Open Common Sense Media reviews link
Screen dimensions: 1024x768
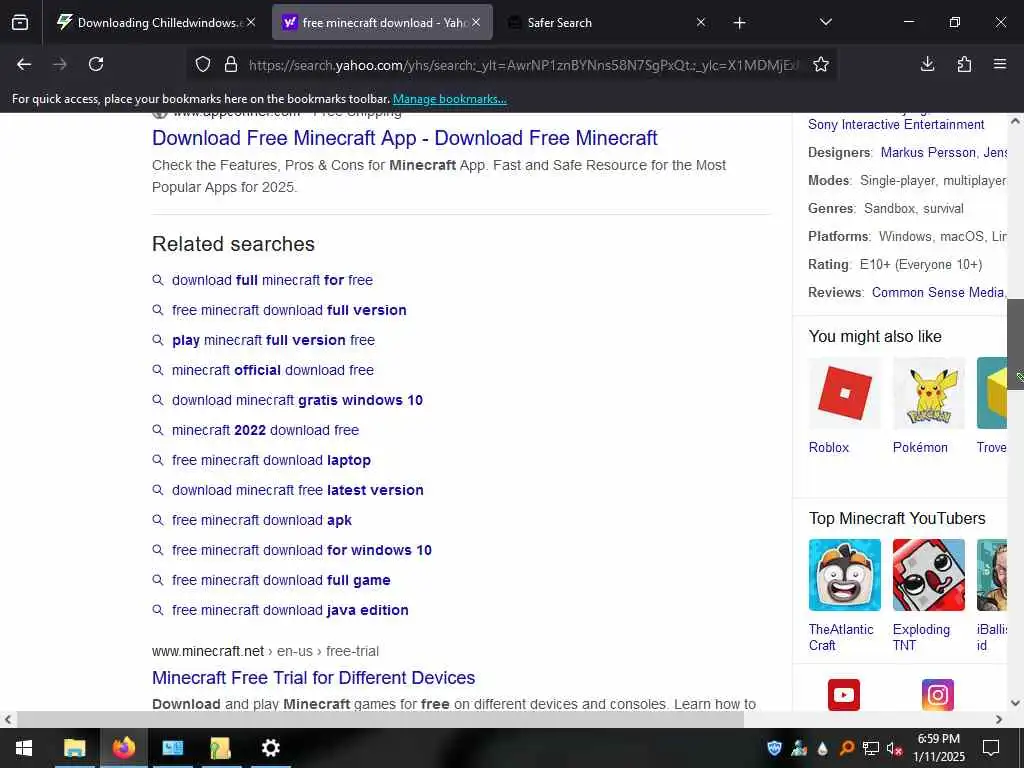coord(938,293)
